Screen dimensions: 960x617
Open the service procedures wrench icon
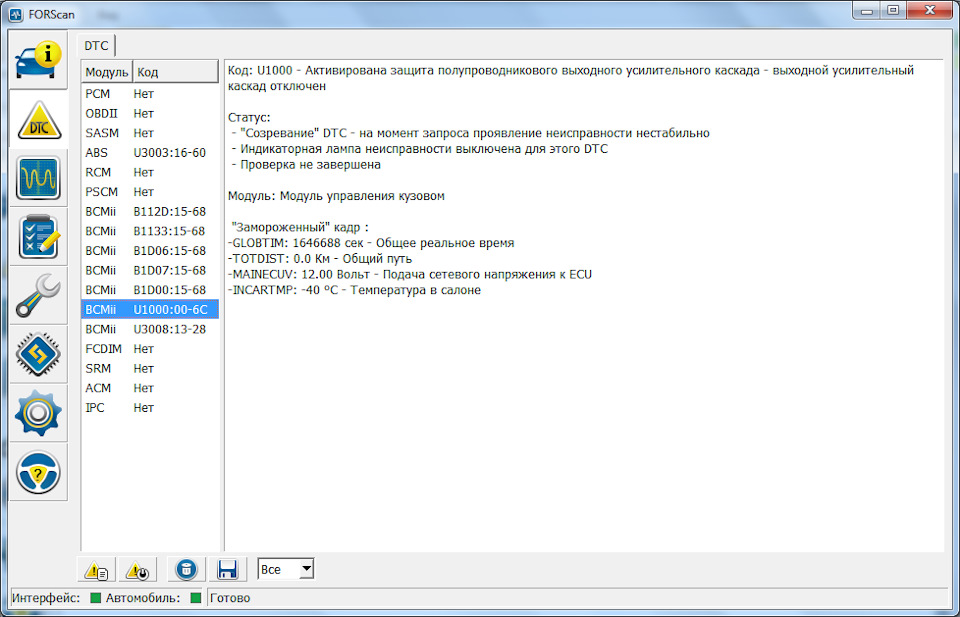pyautogui.click(x=38, y=296)
